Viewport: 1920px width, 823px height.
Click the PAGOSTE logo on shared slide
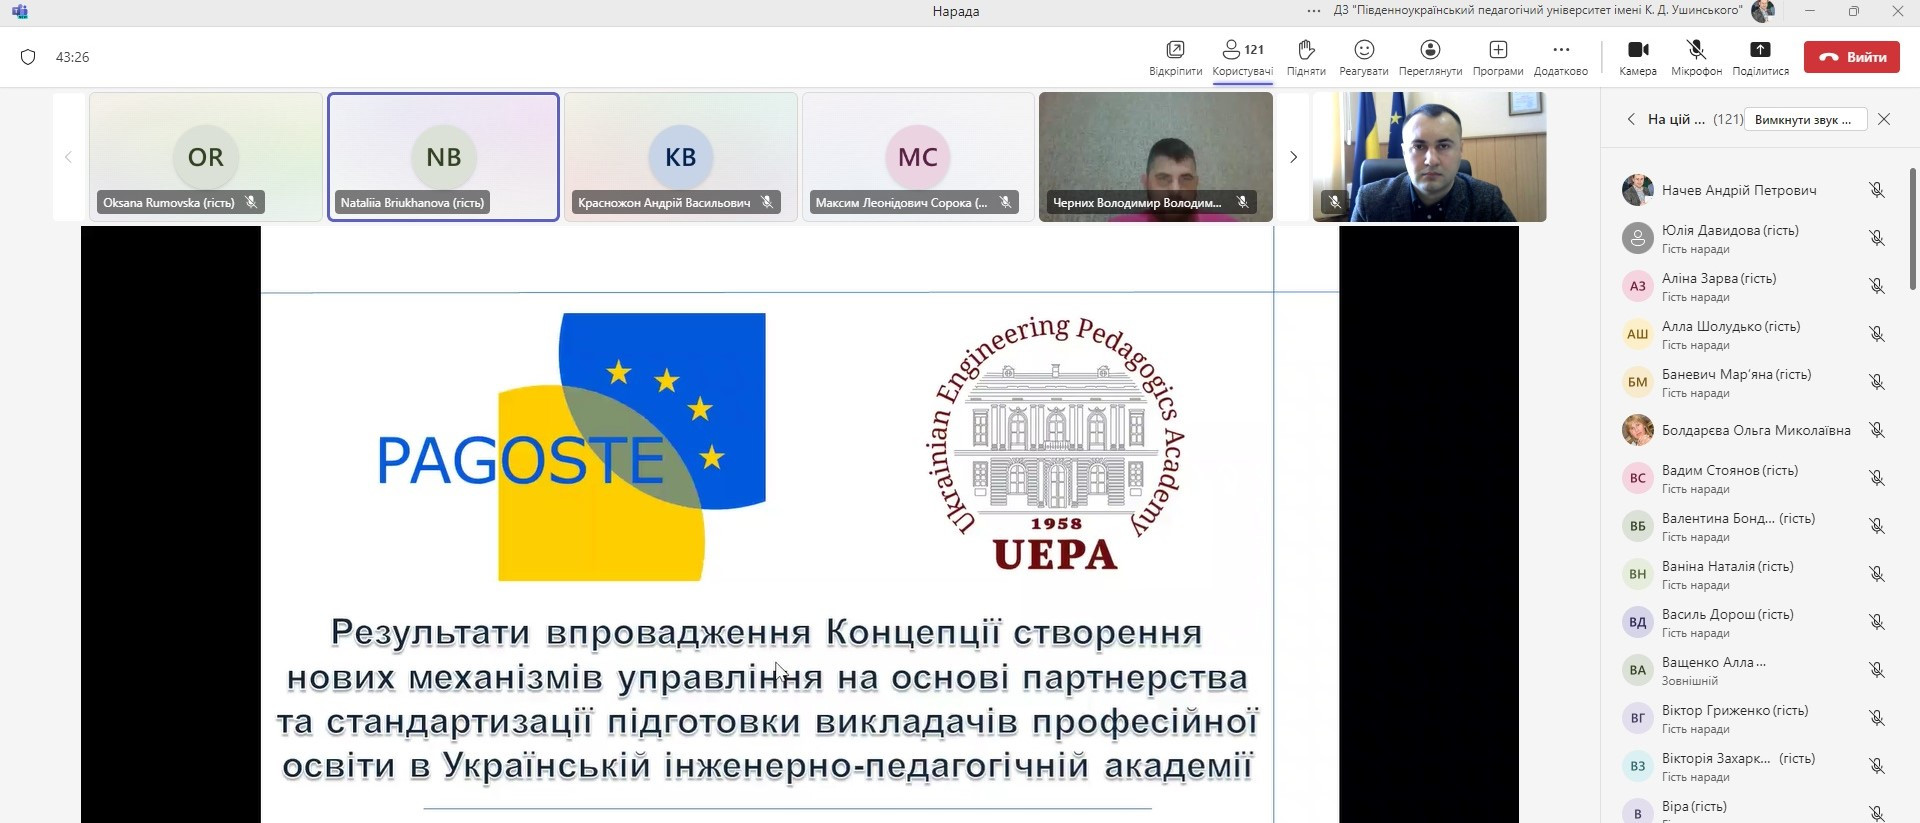pyautogui.click(x=571, y=446)
